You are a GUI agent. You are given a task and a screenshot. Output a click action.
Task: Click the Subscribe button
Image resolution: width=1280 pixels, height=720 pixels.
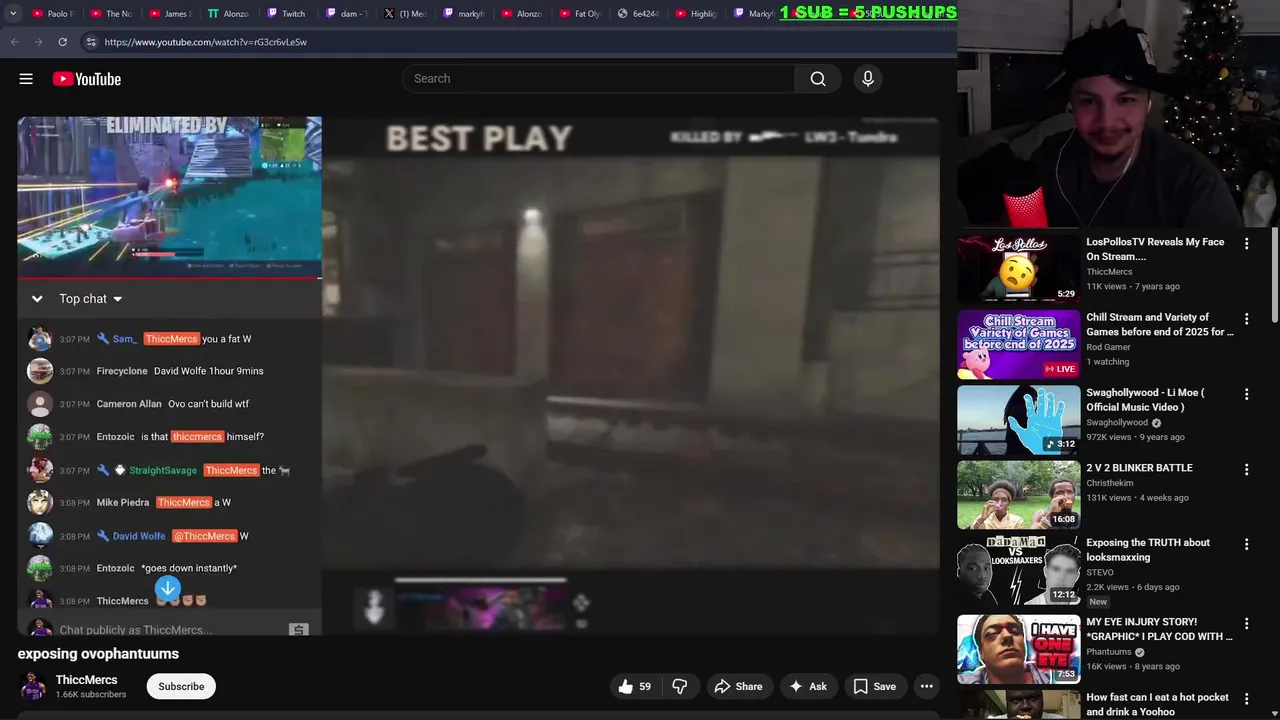point(181,686)
